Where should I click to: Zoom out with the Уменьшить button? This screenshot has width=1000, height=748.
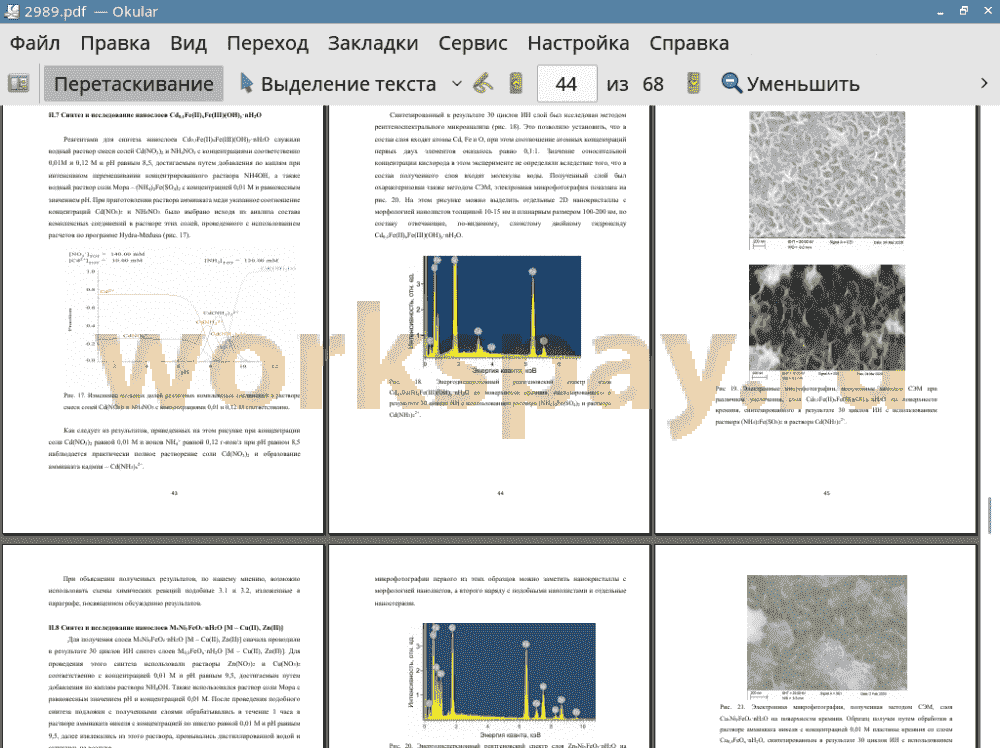click(x=791, y=84)
